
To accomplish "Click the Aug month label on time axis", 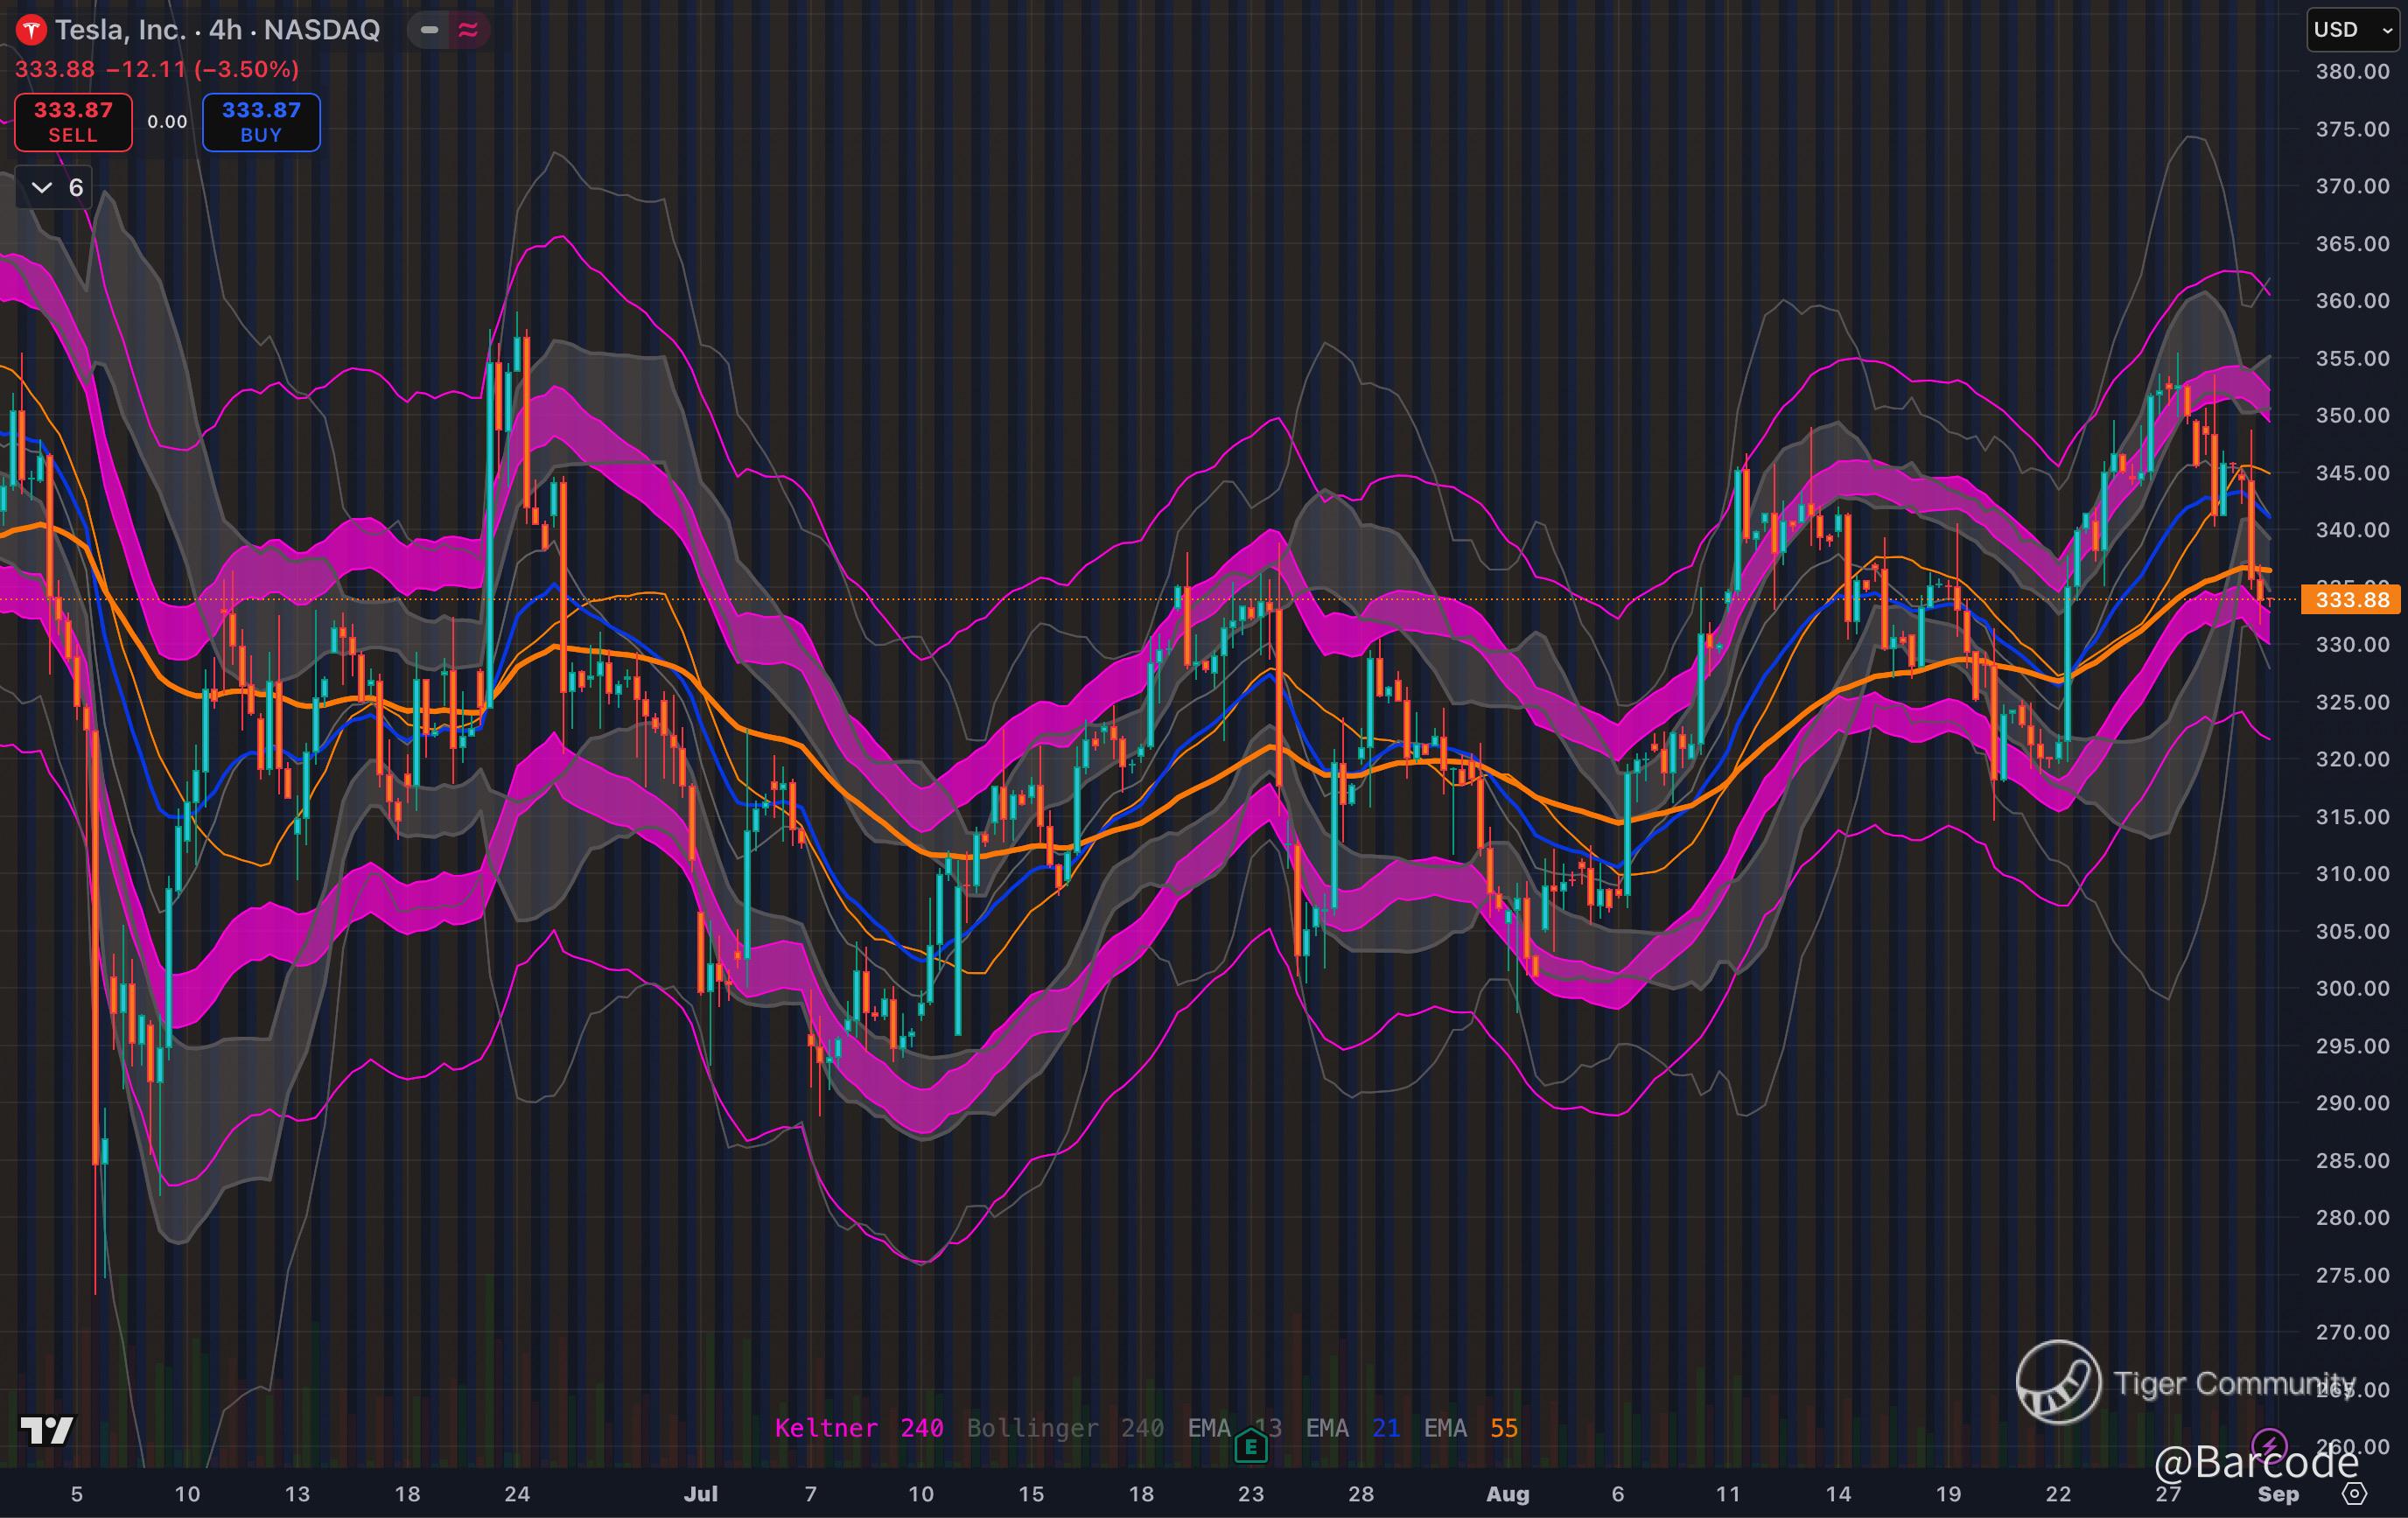I will pos(1507,1494).
